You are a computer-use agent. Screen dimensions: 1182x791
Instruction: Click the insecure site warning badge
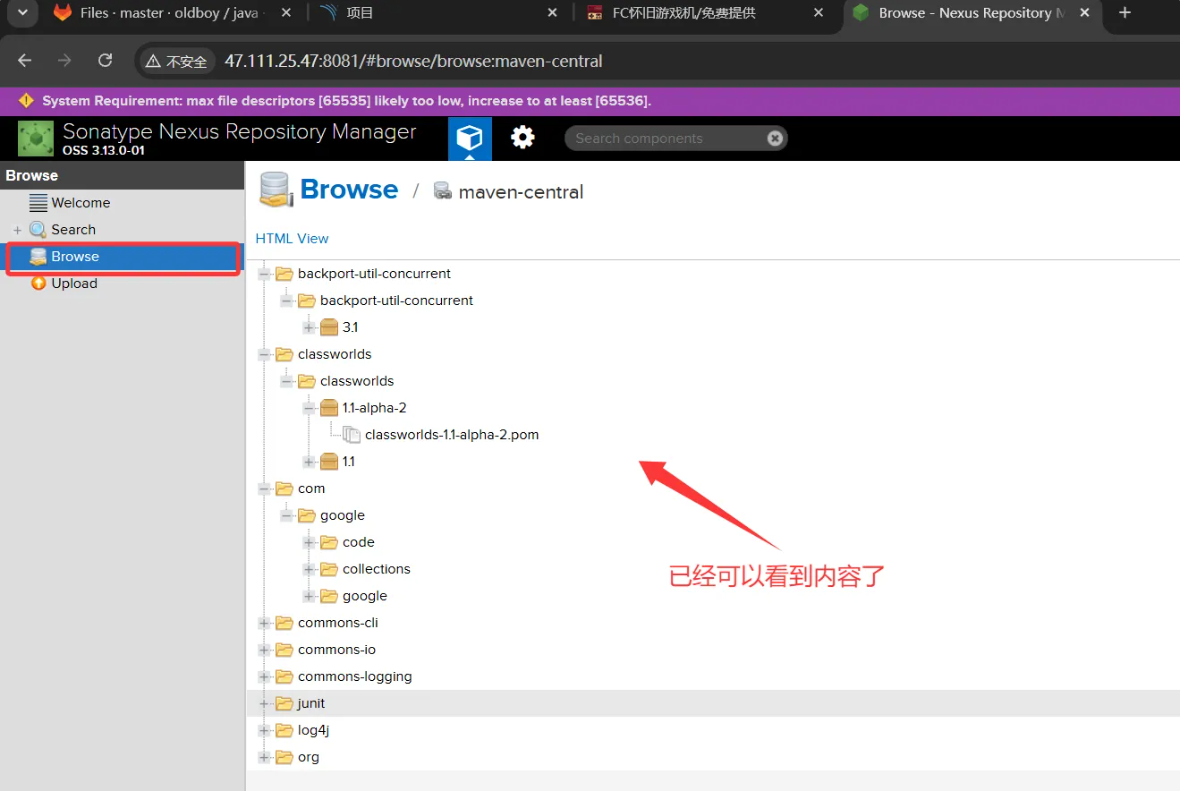(x=176, y=61)
